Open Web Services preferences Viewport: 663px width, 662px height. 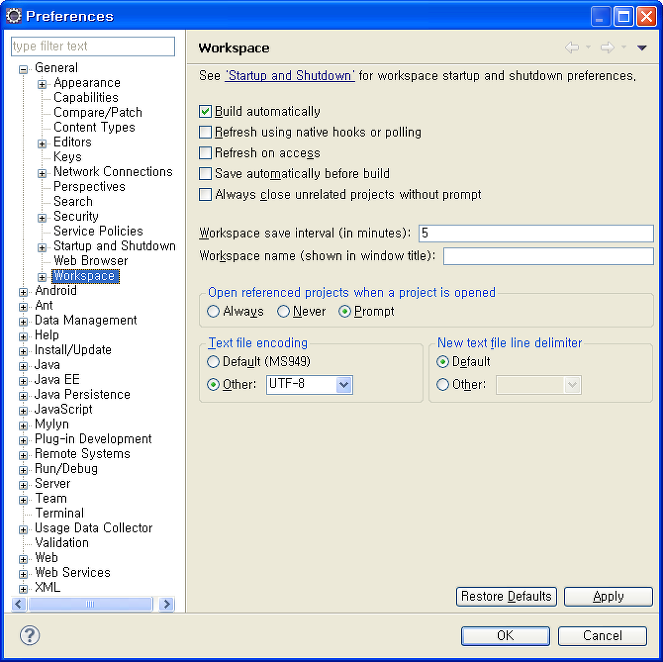click(x=73, y=572)
